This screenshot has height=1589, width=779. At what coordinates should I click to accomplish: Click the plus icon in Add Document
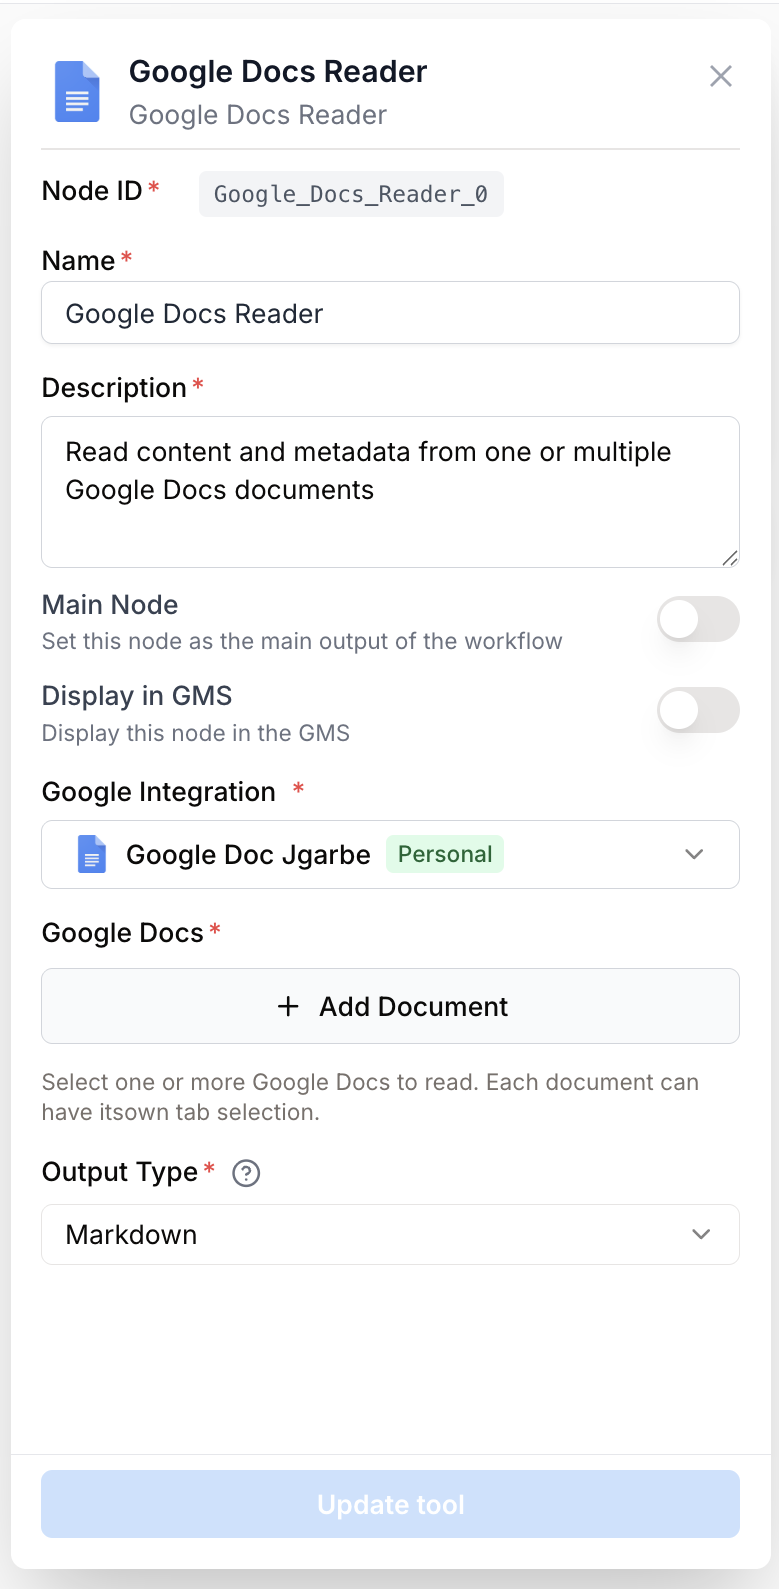[288, 1006]
